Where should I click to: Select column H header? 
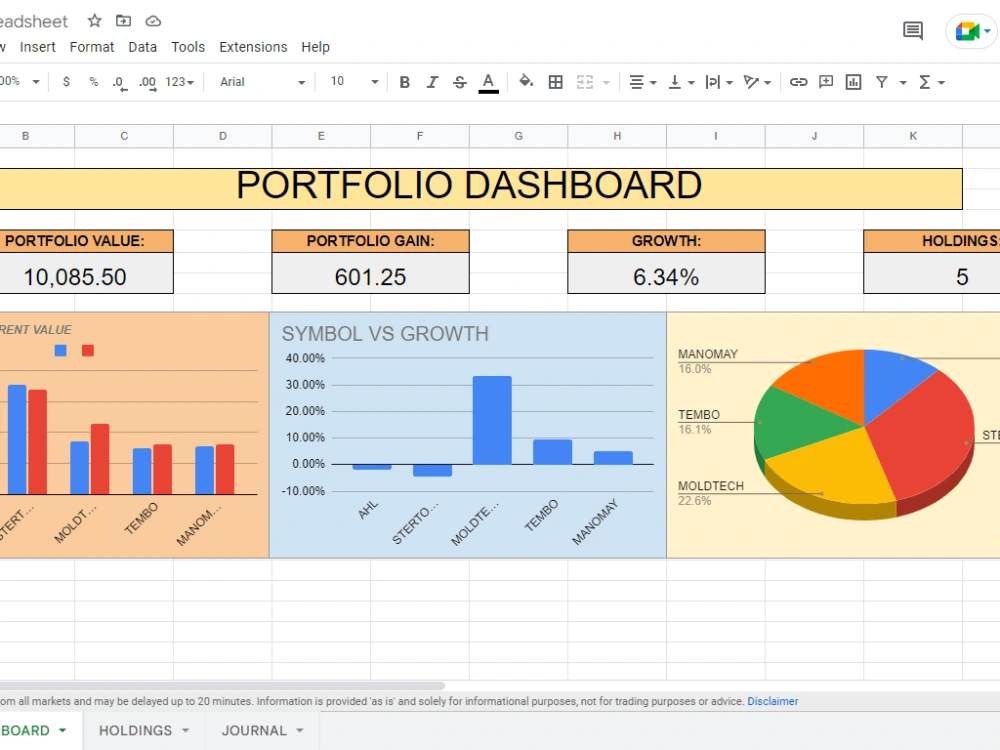coord(617,136)
